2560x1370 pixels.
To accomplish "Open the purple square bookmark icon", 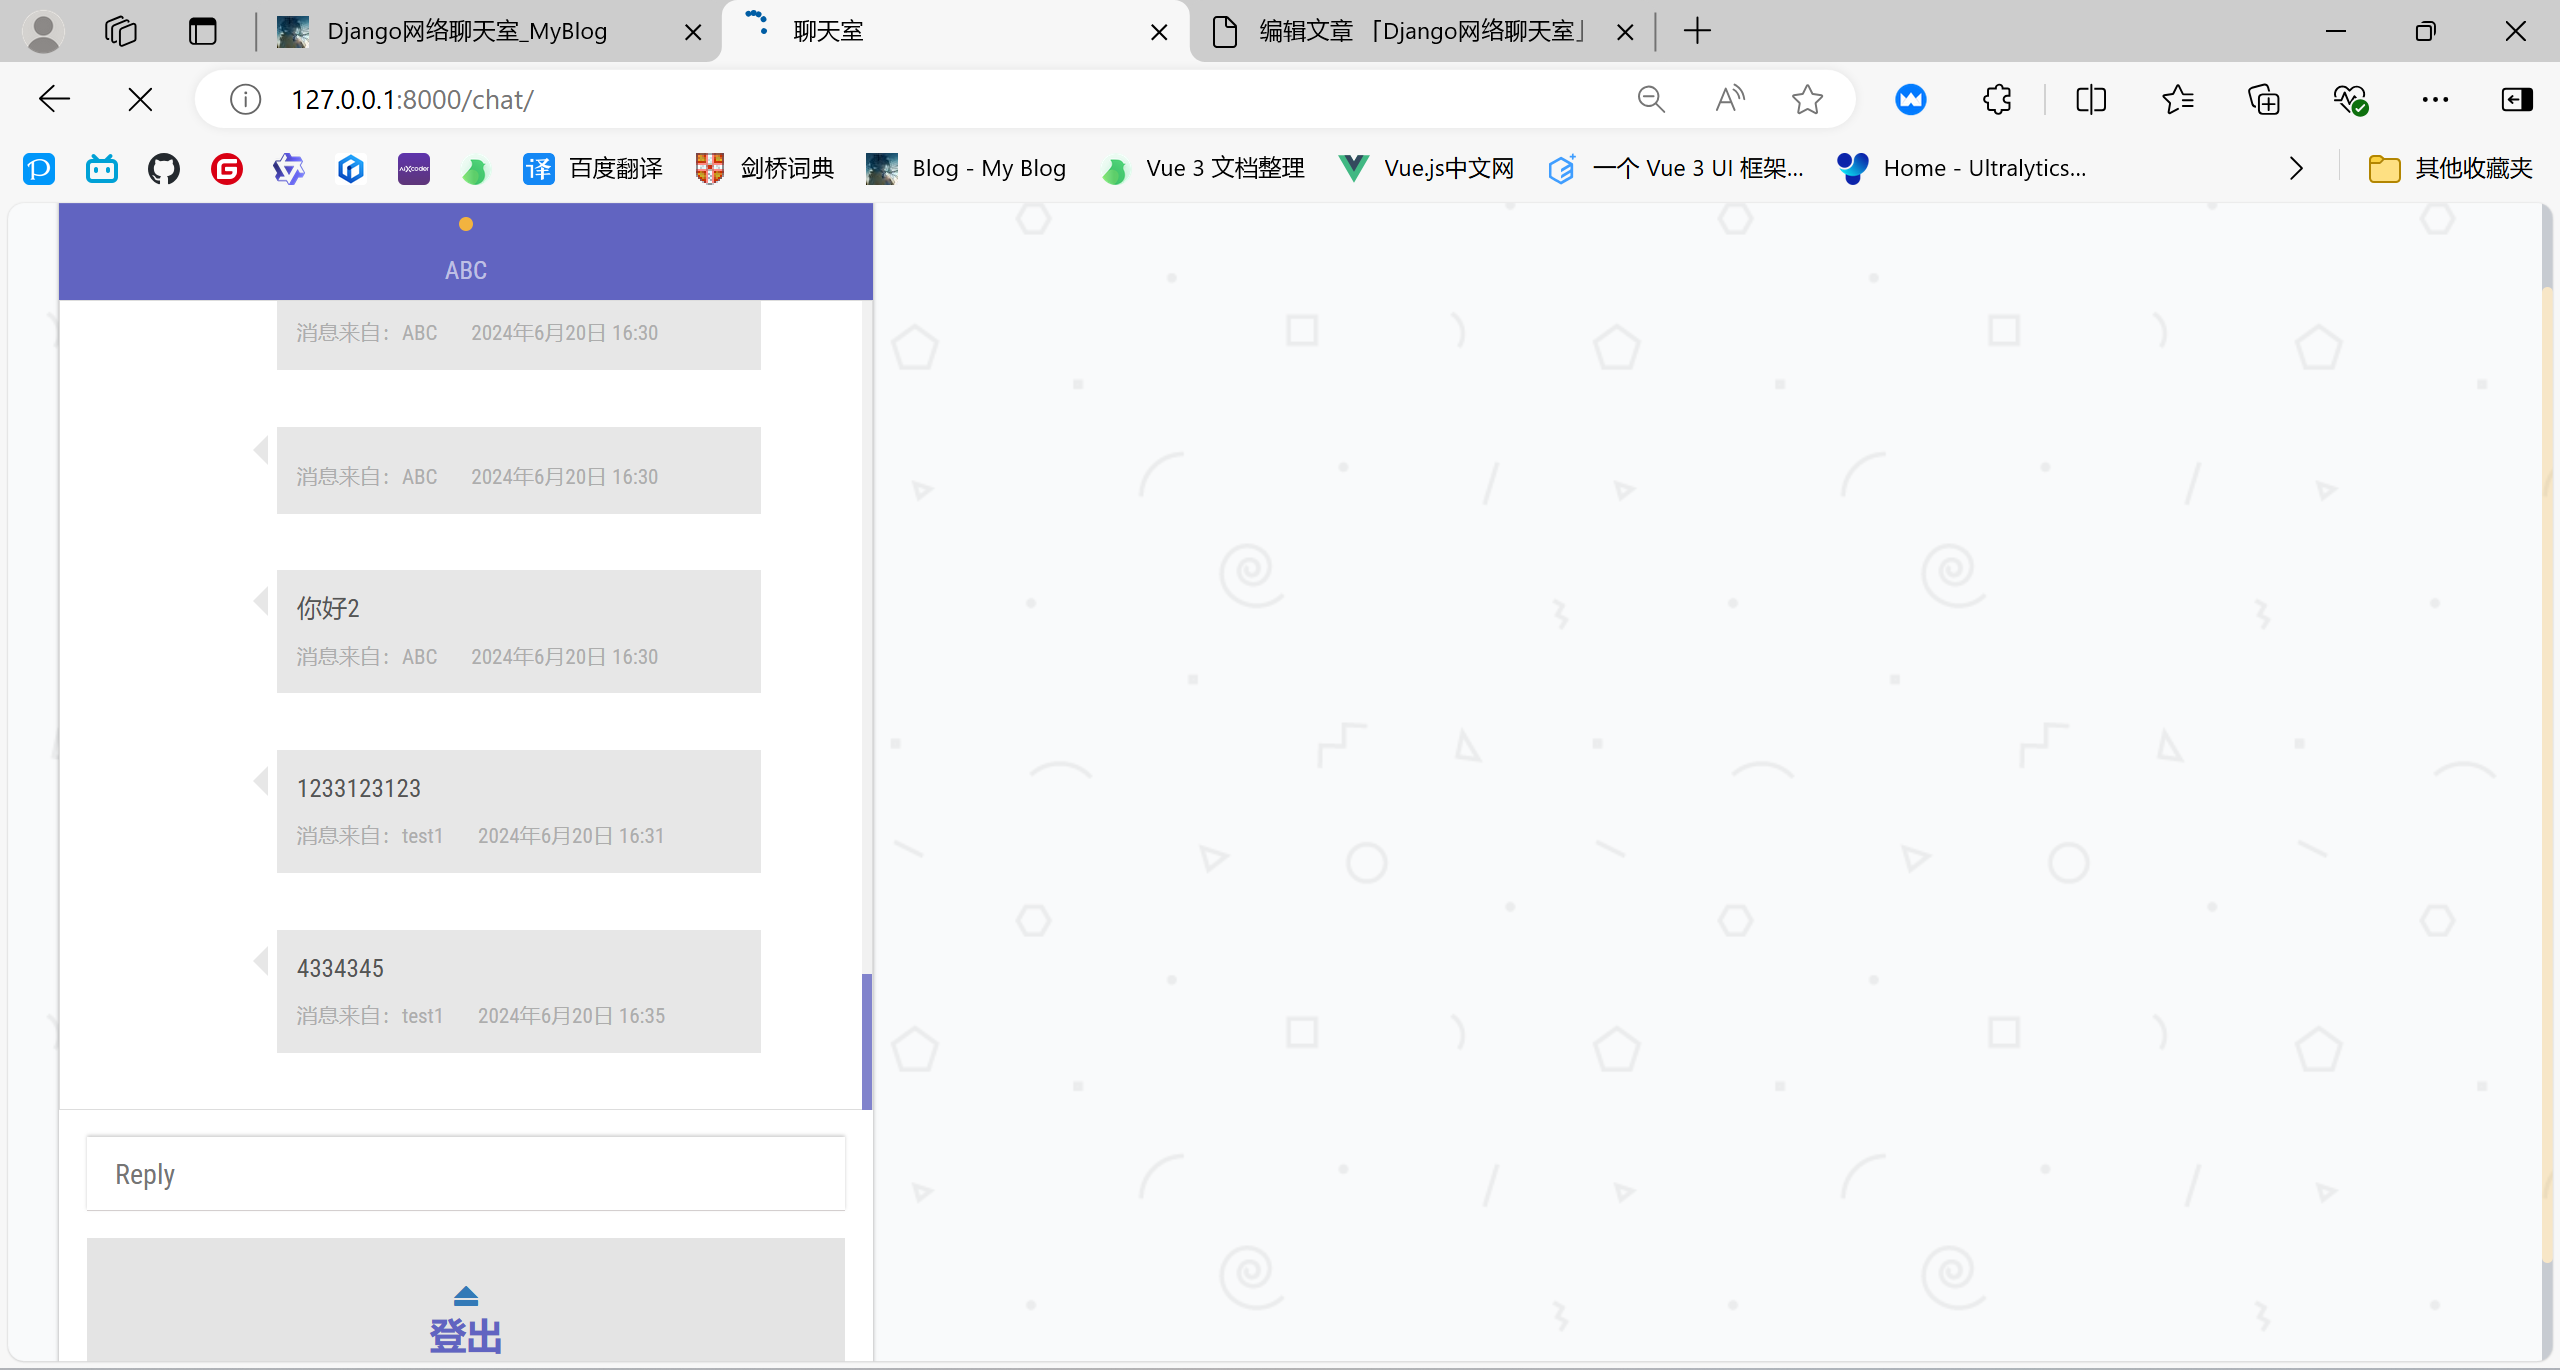I will [x=414, y=168].
